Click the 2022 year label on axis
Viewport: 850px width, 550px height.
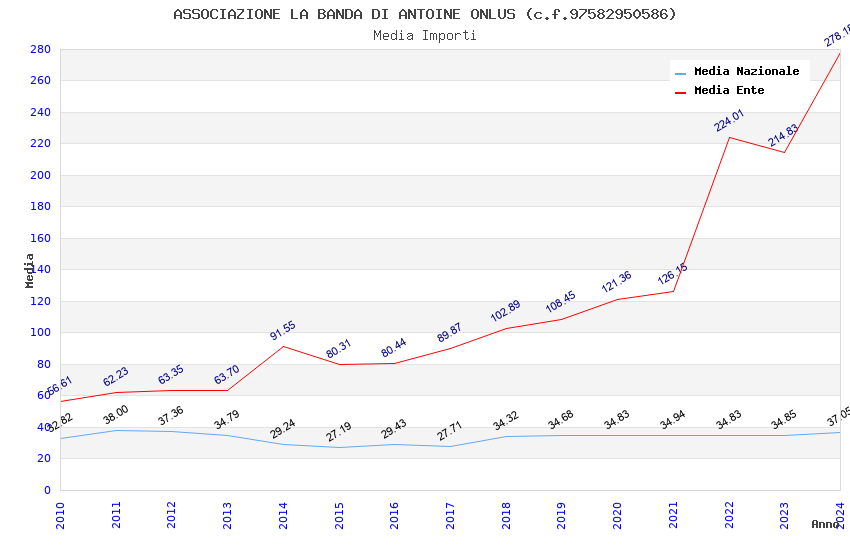click(729, 515)
